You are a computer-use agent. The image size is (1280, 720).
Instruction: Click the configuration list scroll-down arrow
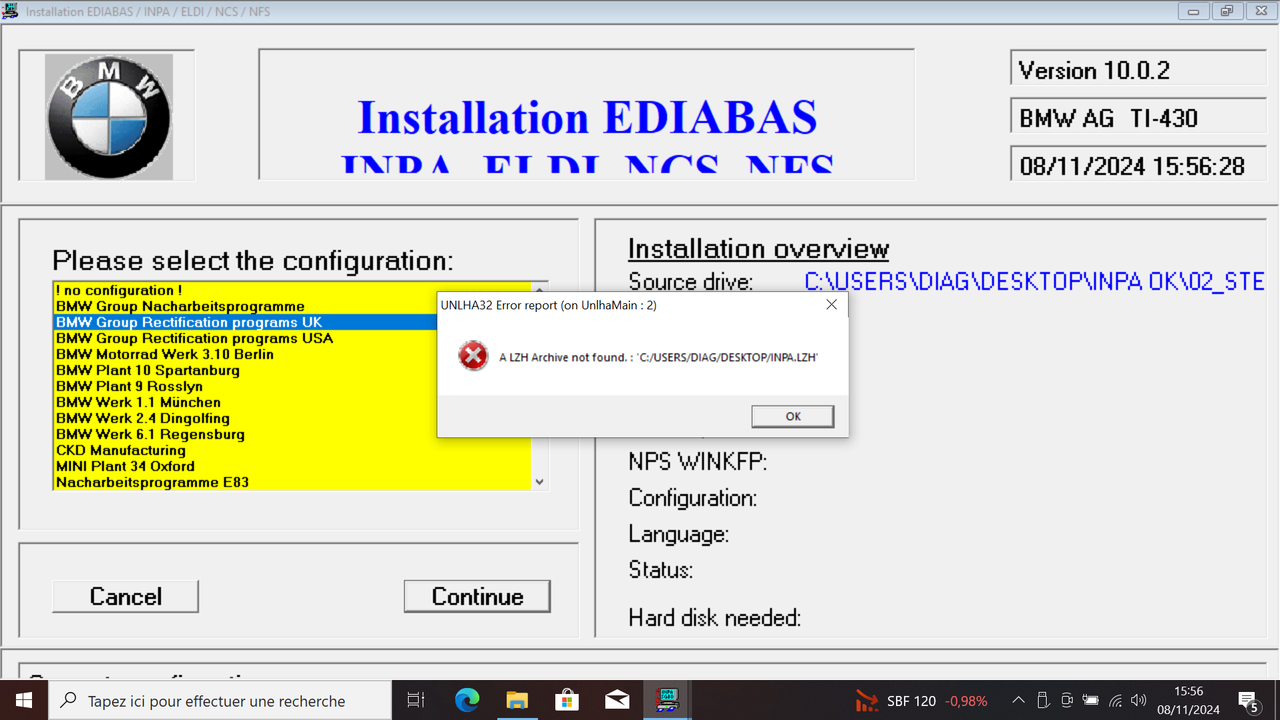click(x=540, y=482)
